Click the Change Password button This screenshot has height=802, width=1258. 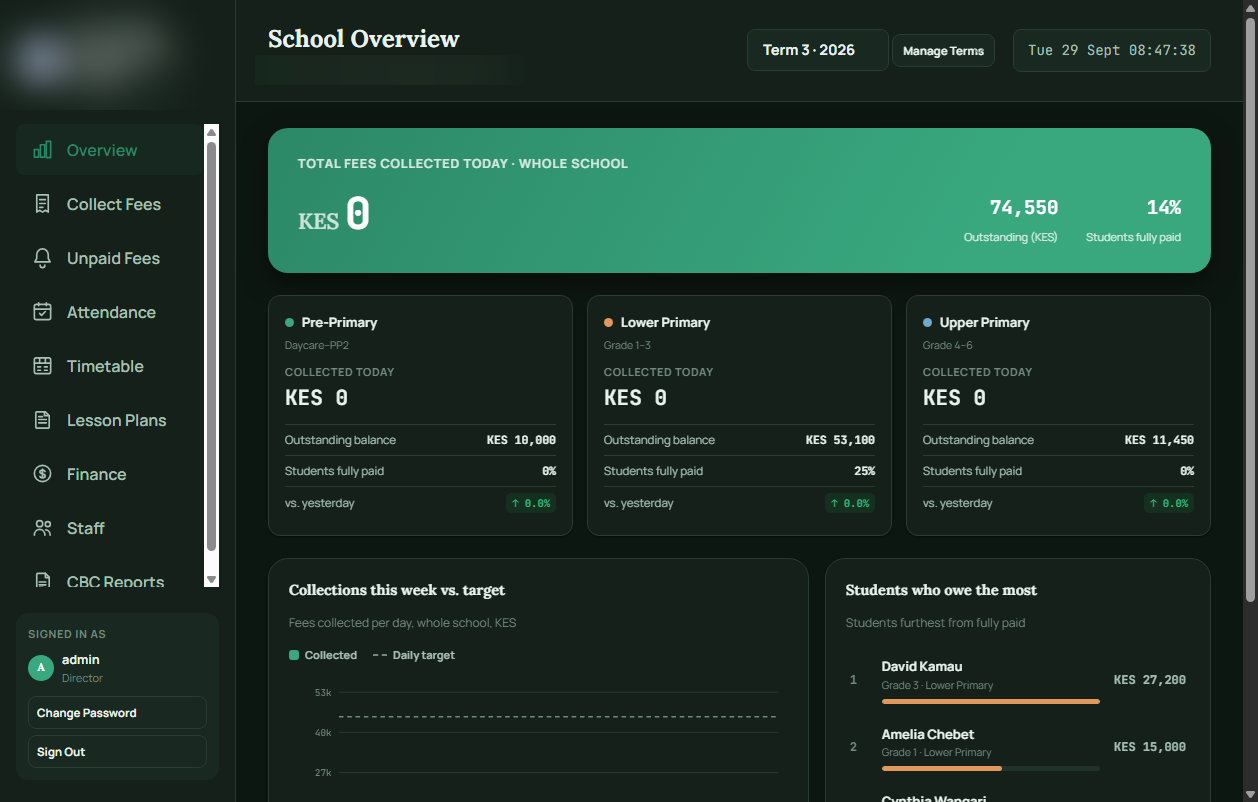117,713
